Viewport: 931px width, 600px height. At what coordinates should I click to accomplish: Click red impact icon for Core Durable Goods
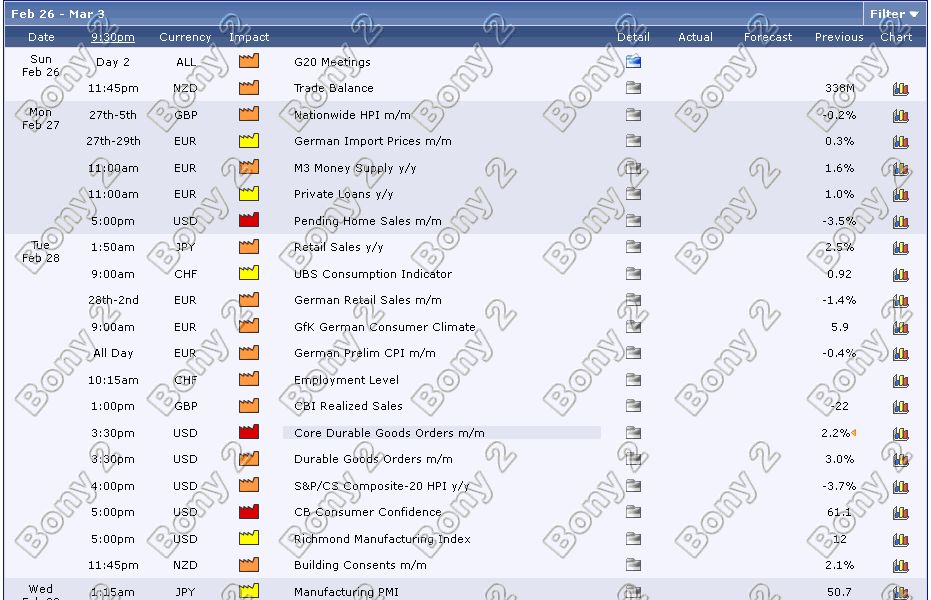coord(249,433)
